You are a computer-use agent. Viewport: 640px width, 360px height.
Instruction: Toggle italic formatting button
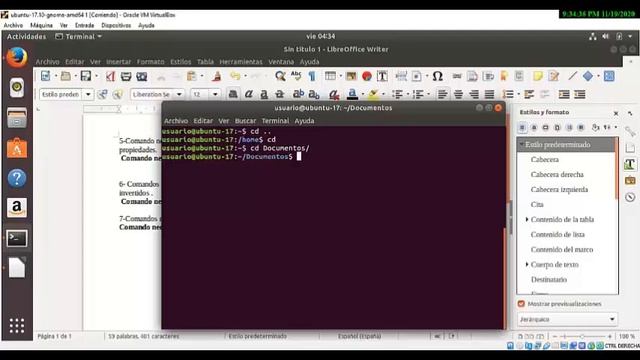[249, 94]
